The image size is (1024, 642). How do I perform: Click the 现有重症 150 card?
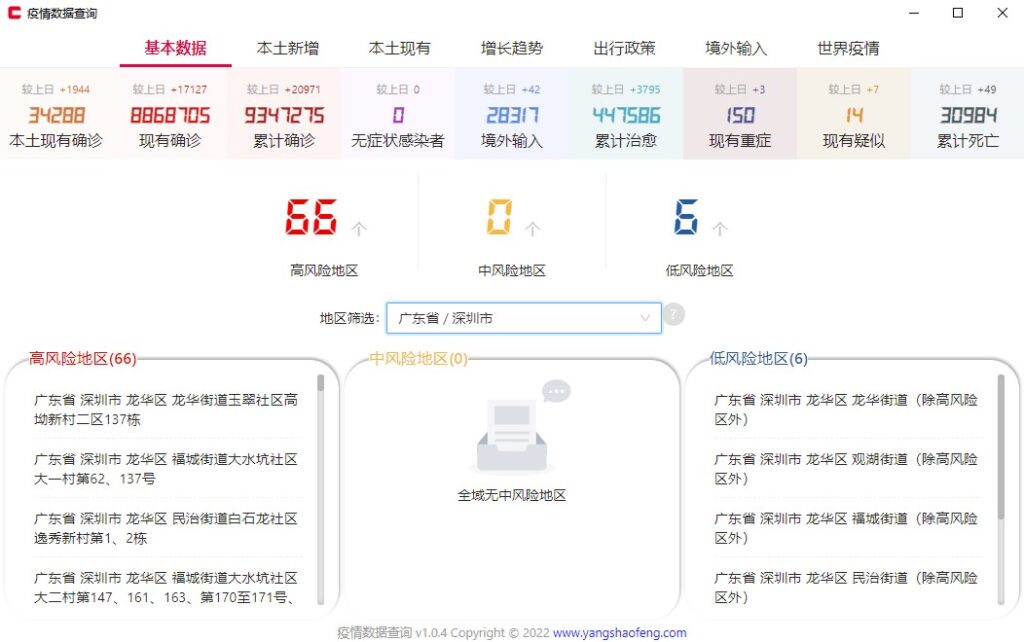click(x=740, y=114)
